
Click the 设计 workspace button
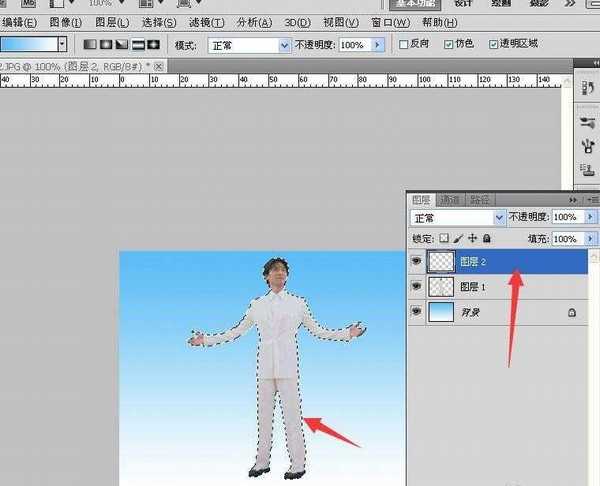pos(463,3)
